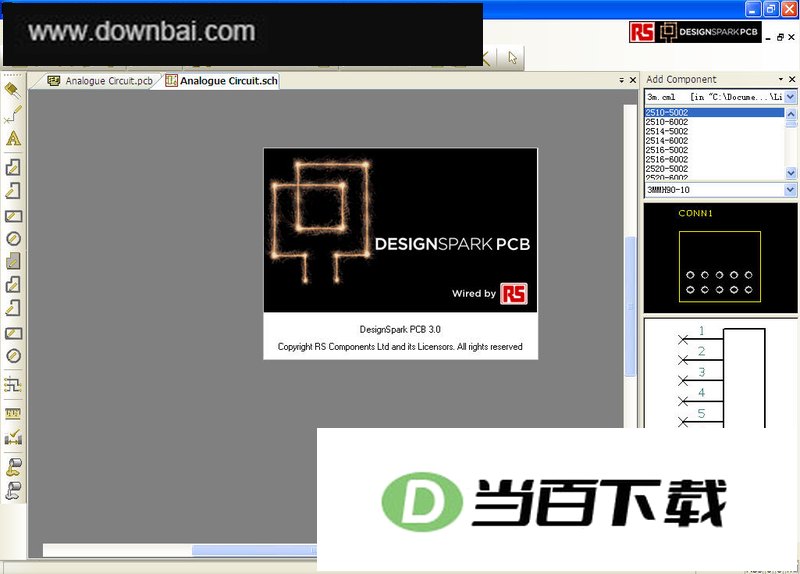Restore the inner document window beside logo
Viewport: 800px width, 574px height.
coord(780,37)
